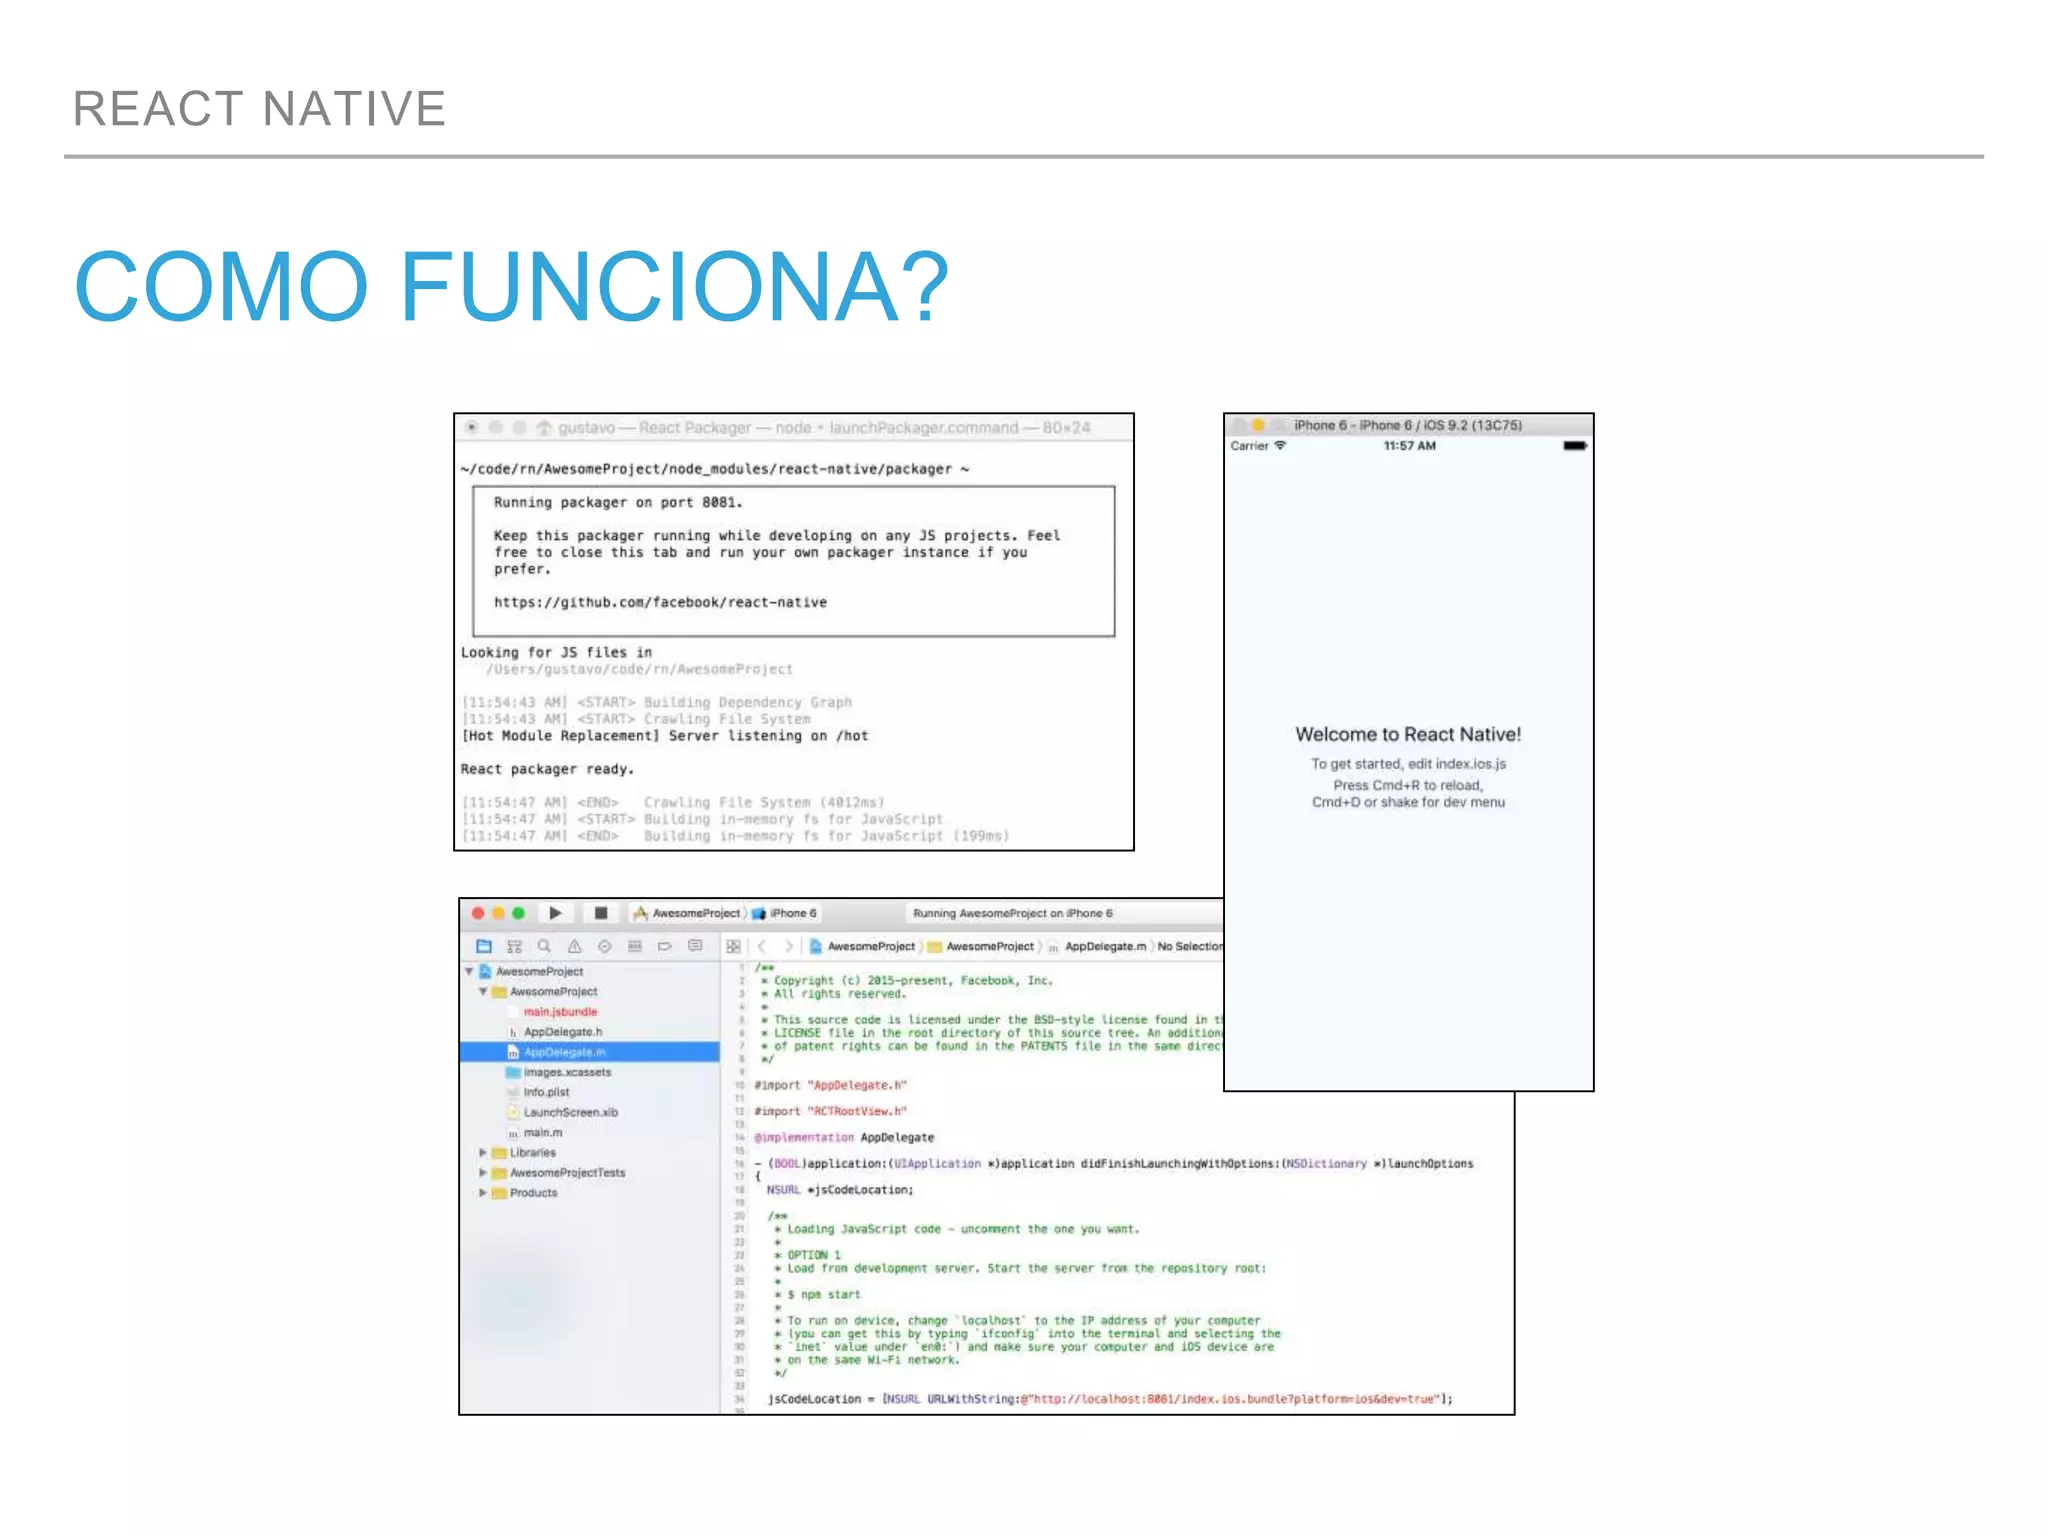The image size is (2048, 1536).
Task: Open the Project navigator folder icon
Action: pos(484,946)
